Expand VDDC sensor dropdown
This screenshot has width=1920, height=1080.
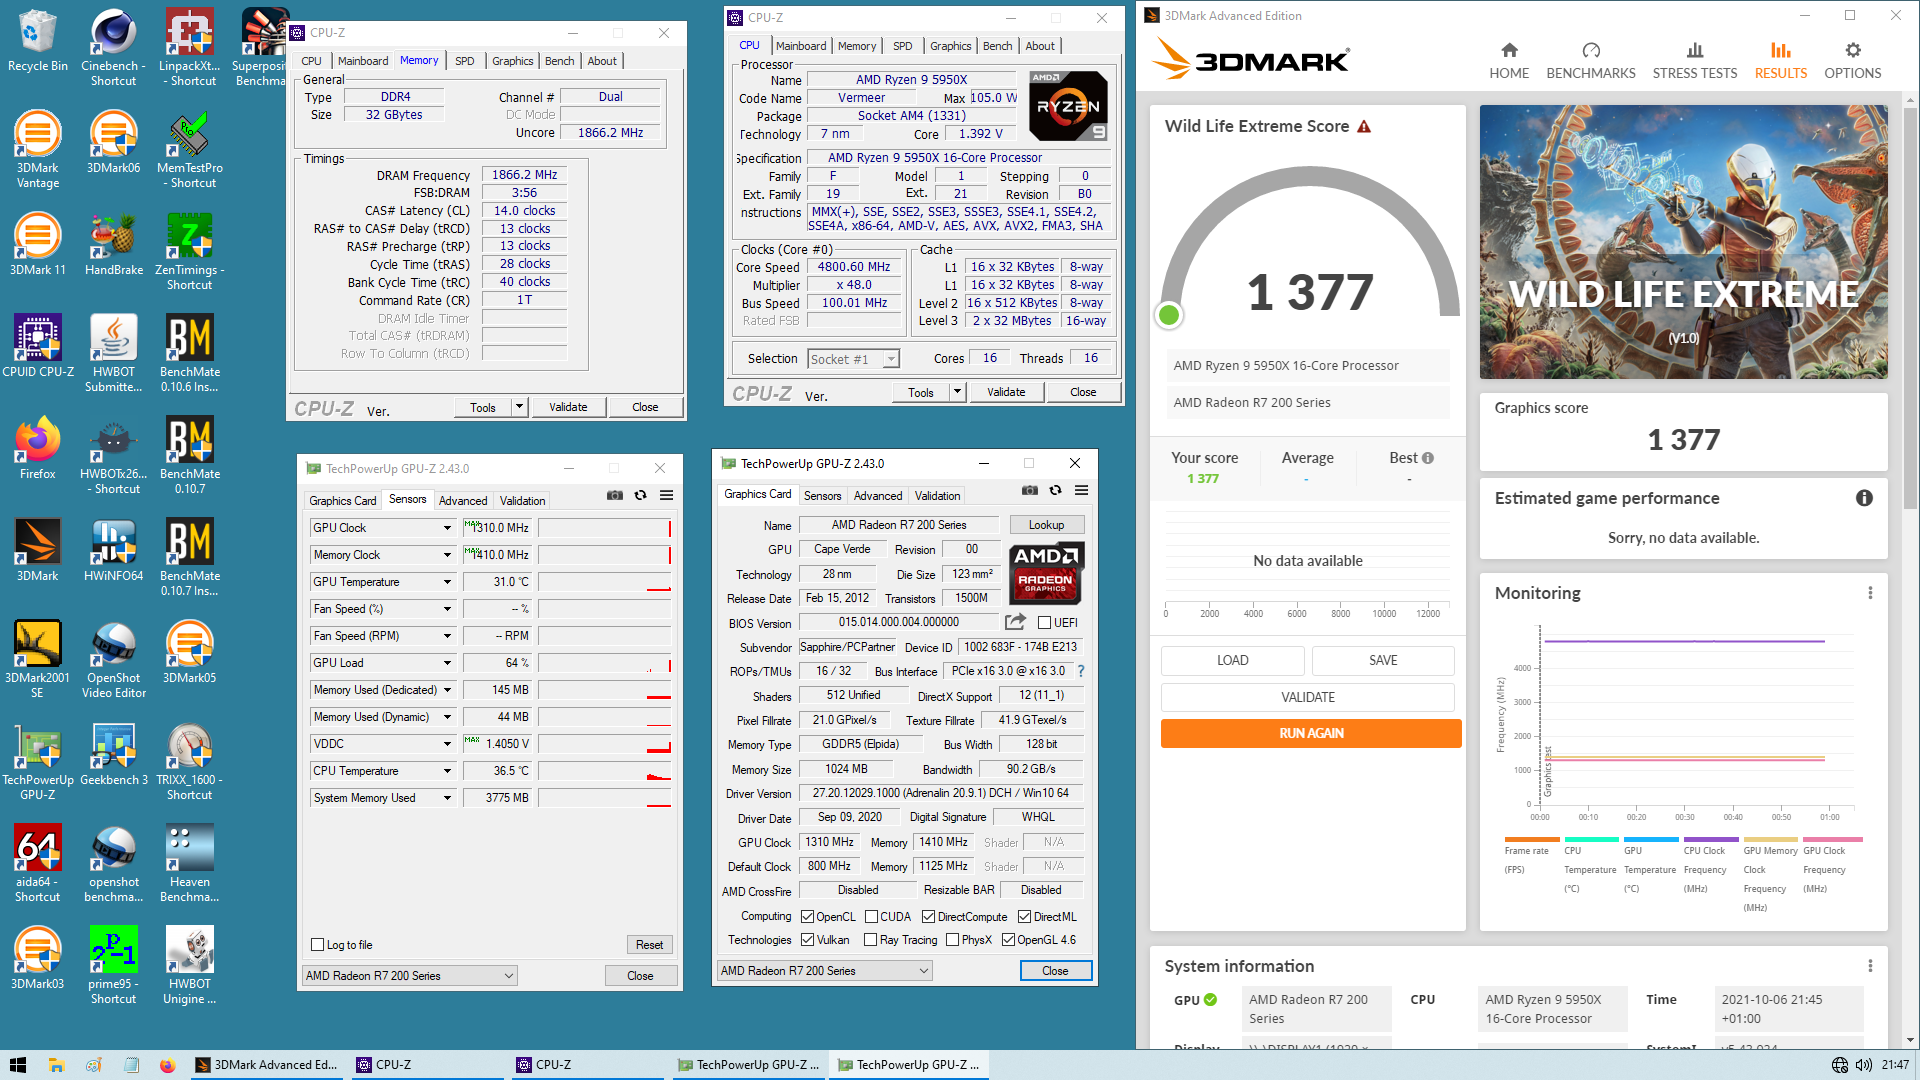click(x=447, y=744)
